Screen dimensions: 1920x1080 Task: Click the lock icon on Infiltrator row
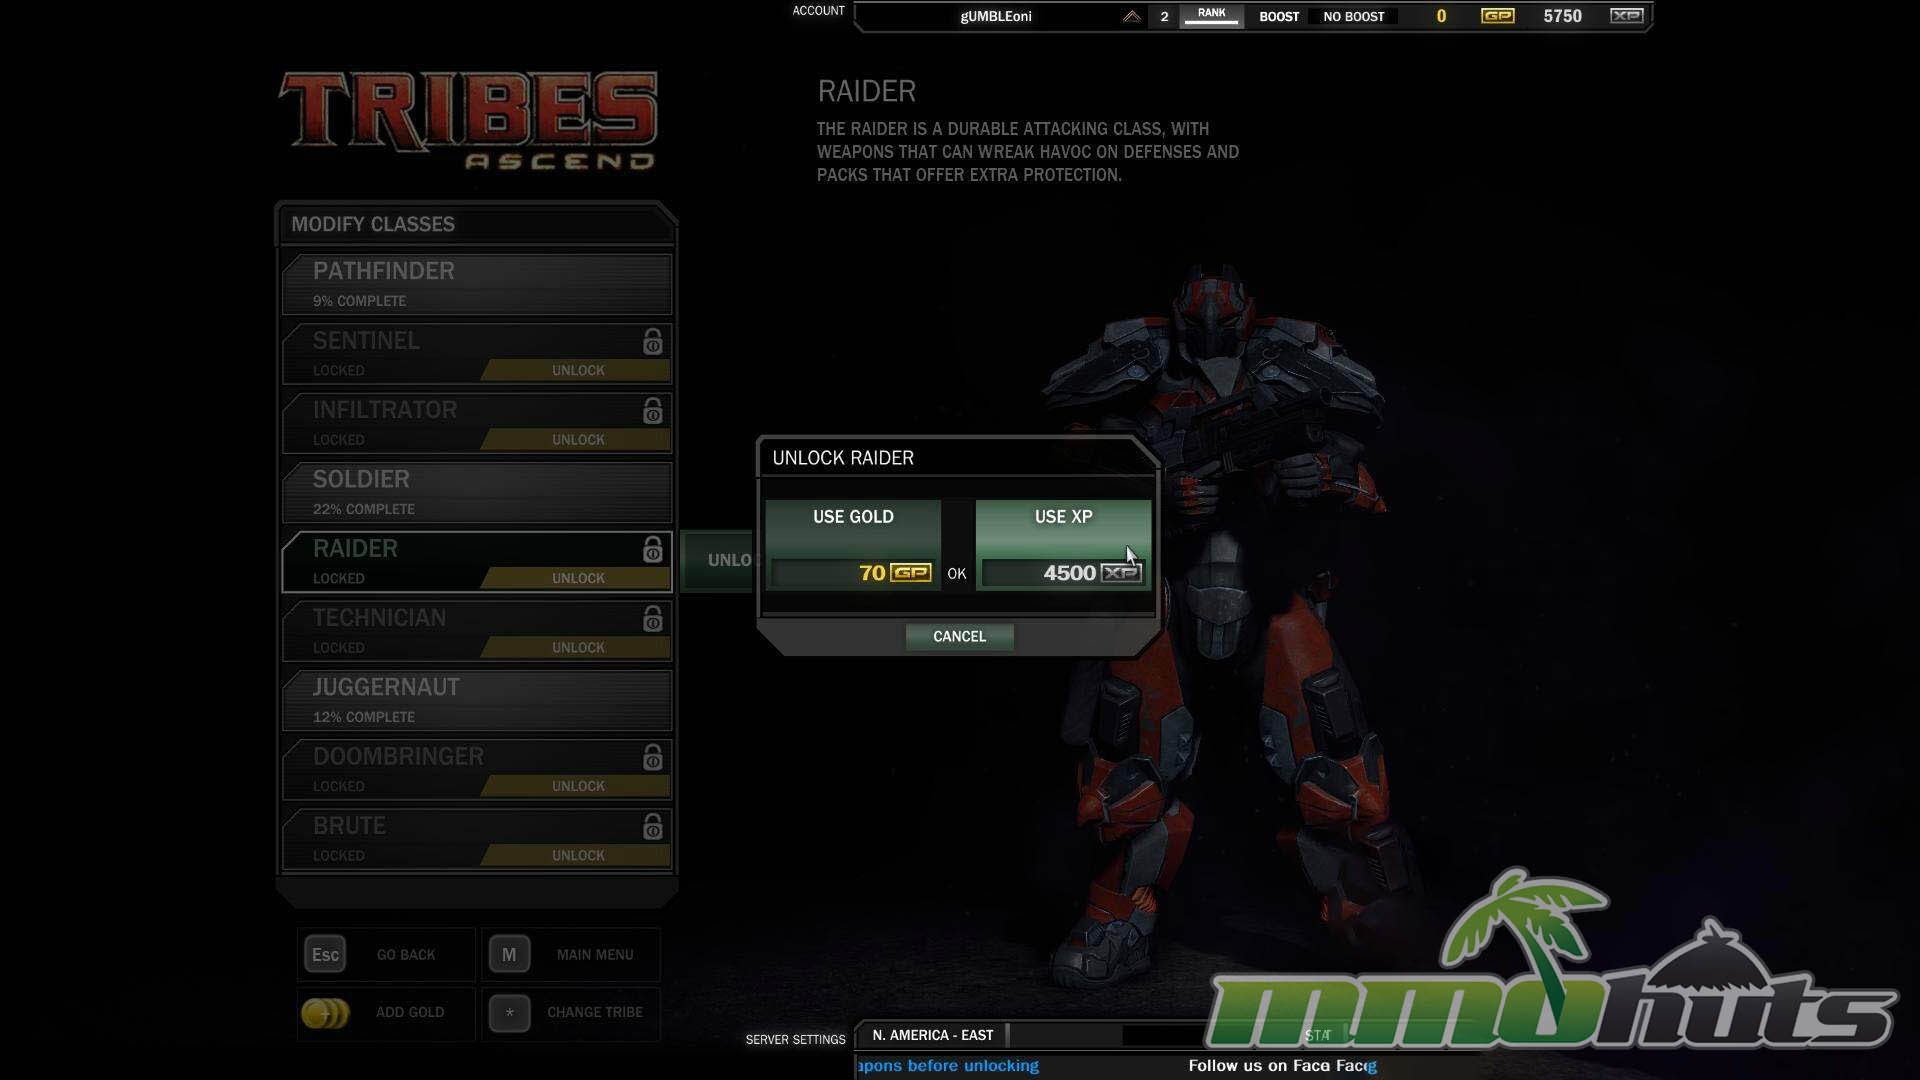pyautogui.click(x=652, y=411)
